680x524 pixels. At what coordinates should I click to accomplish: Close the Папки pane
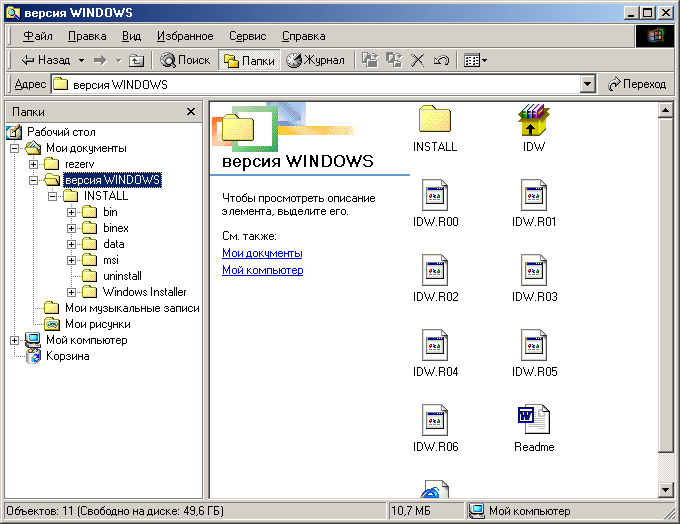(x=191, y=111)
